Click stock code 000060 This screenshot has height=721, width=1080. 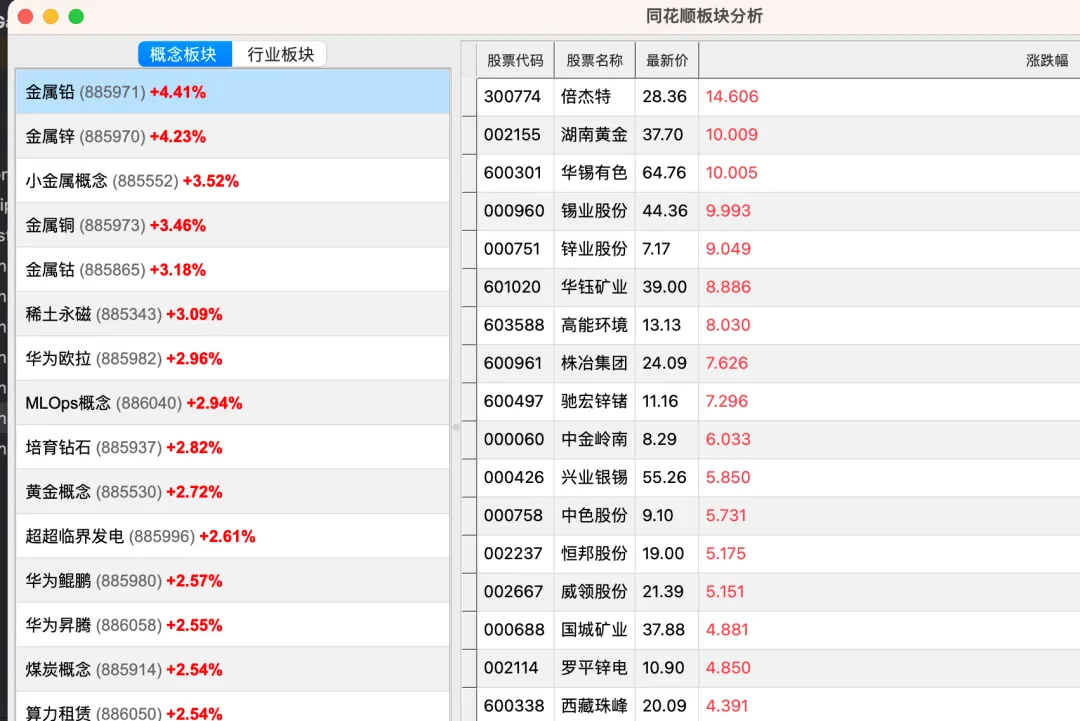click(514, 439)
